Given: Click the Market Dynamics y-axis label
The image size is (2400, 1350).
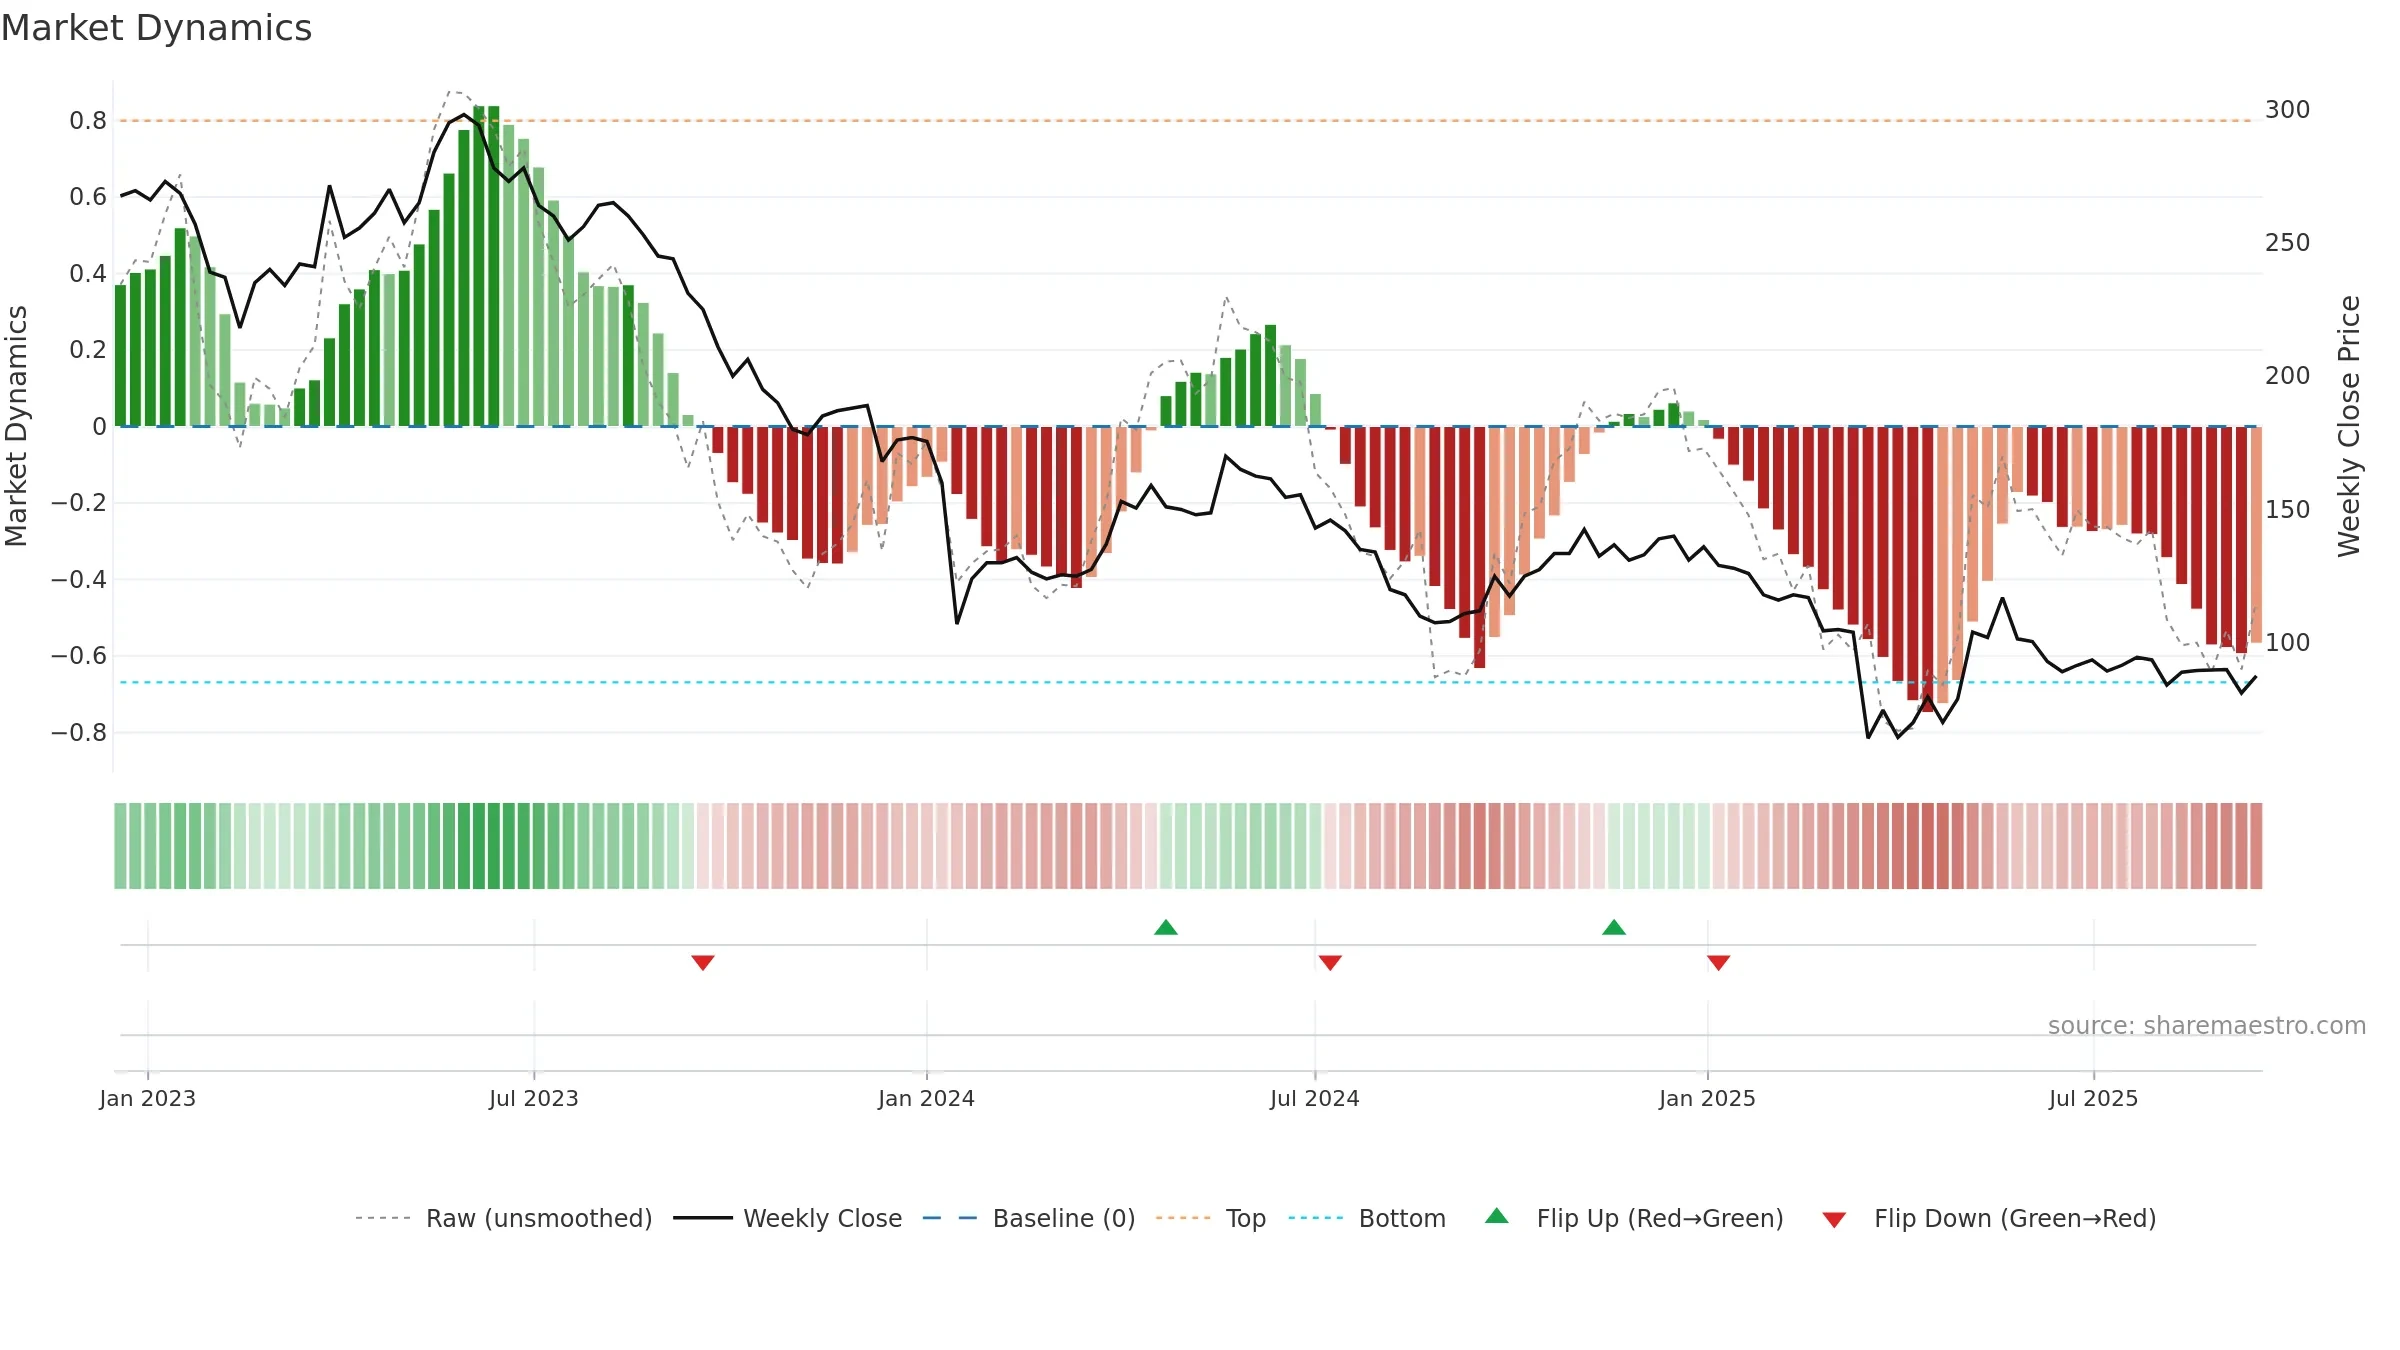Looking at the screenshot, I should click(16, 426).
